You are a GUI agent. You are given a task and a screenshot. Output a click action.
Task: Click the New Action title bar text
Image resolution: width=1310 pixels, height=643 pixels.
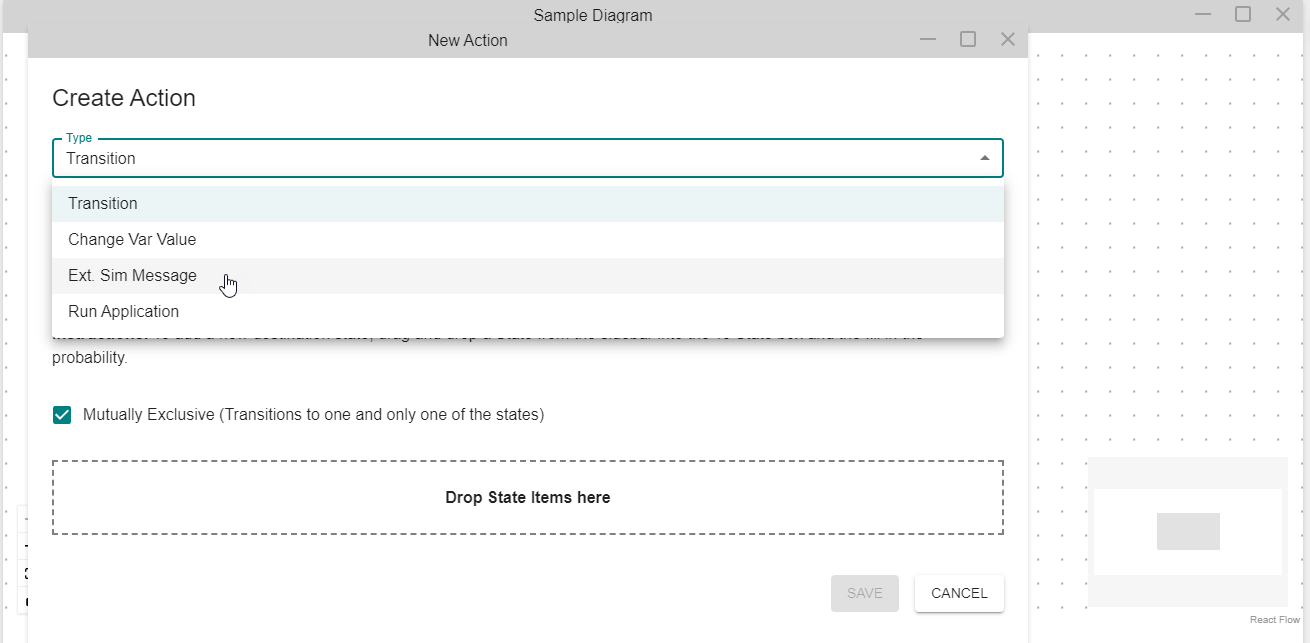pos(468,41)
